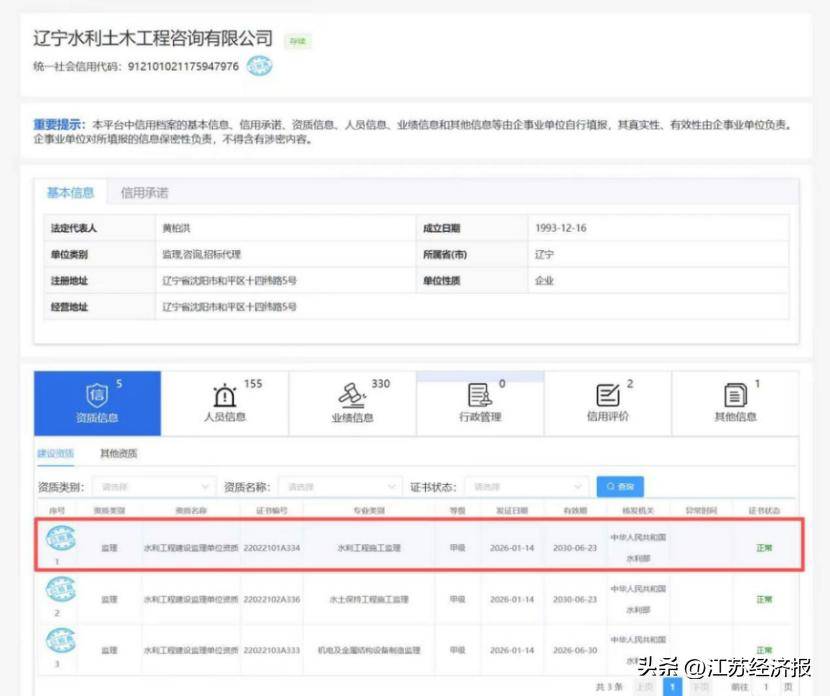Image resolution: width=830 pixels, height=696 pixels.
Task: Click the 机电及金属结构设备制造监理 cell
Action: [369, 650]
